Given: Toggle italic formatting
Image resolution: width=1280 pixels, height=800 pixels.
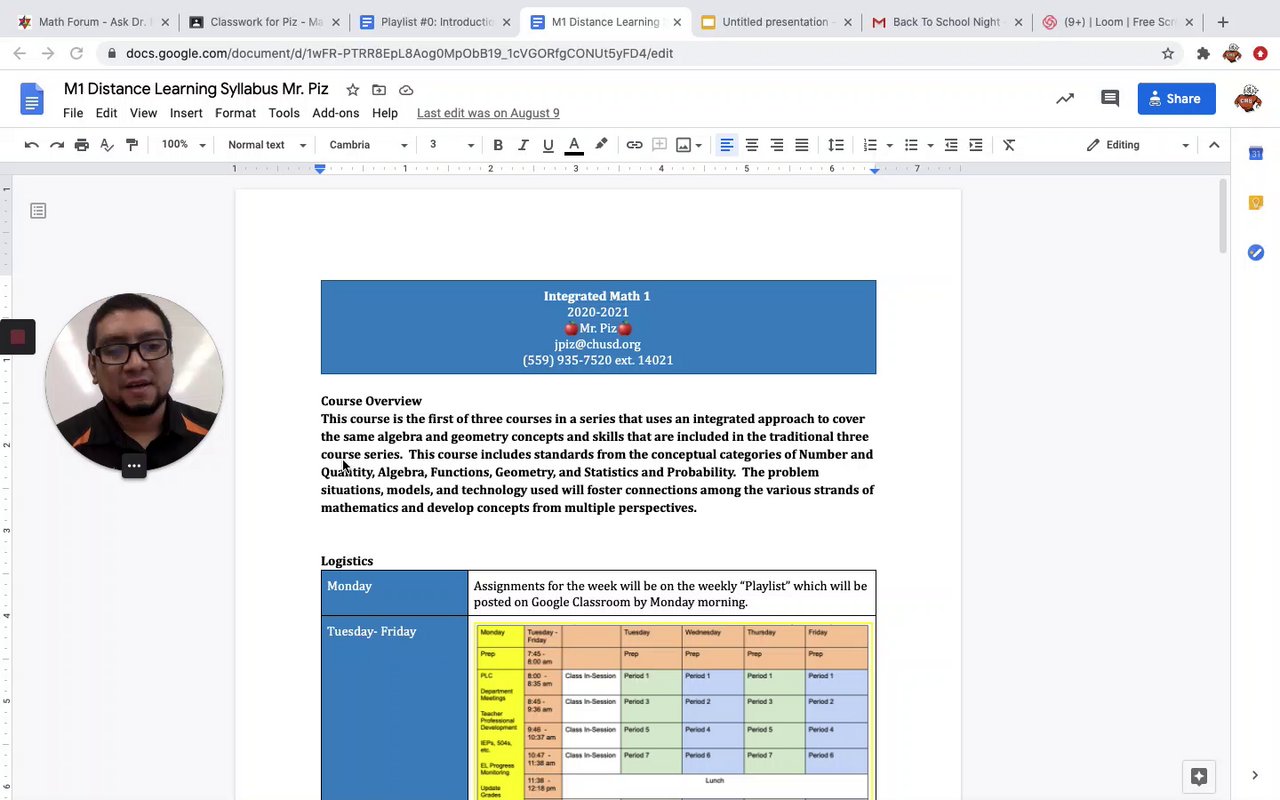Looking at the screenshot, I should tap(523, 145).
